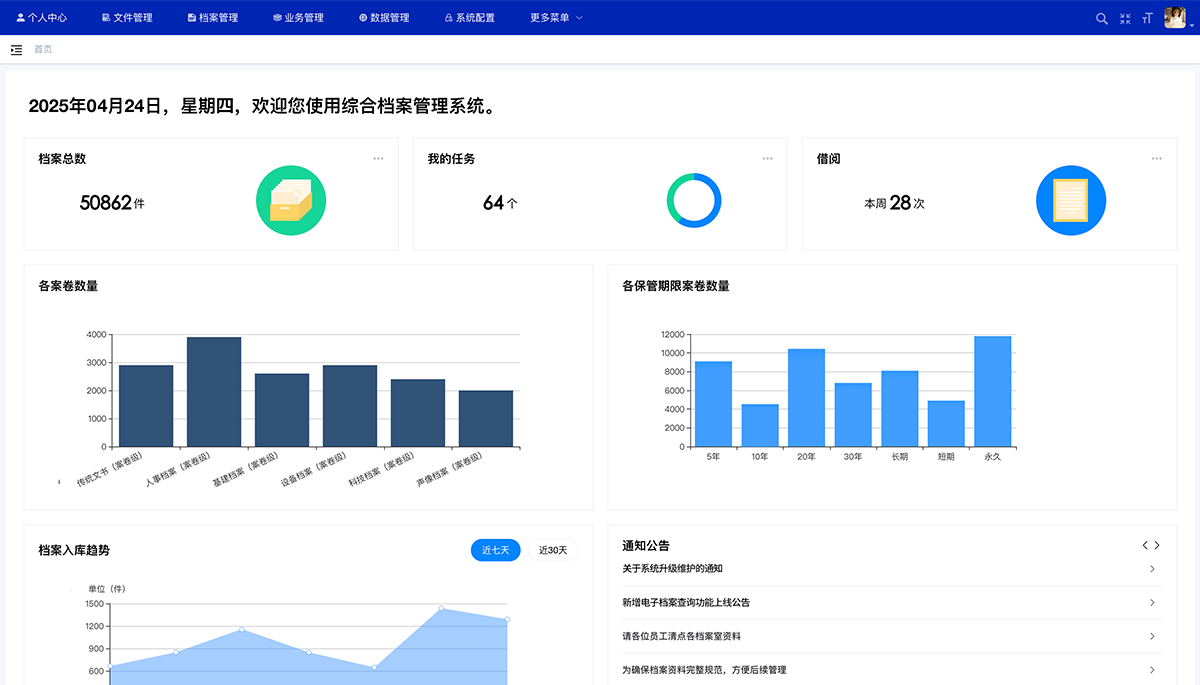Click the 本周 28 次 borrowing count

tap(894, 203)
